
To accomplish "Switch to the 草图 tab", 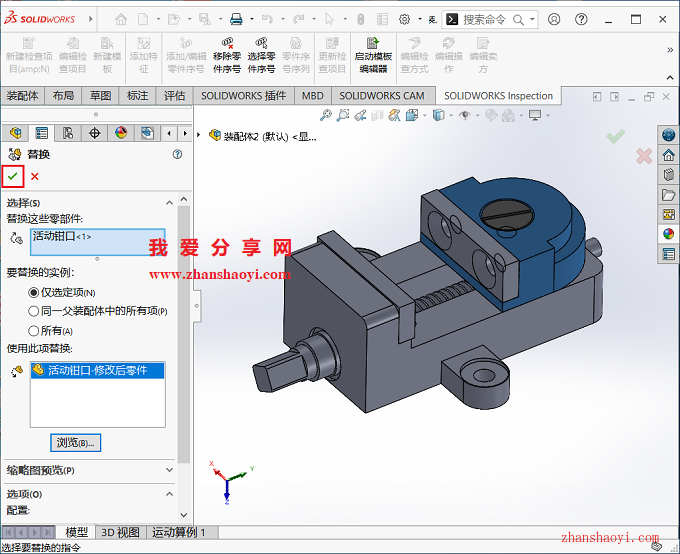I will [100, 95].
